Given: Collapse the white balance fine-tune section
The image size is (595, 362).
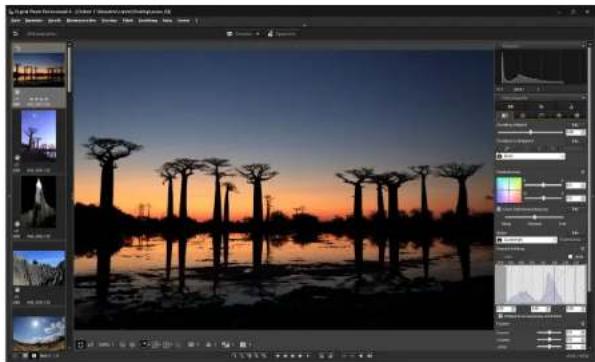Looking at the screenshot, I should pos(583,172).
